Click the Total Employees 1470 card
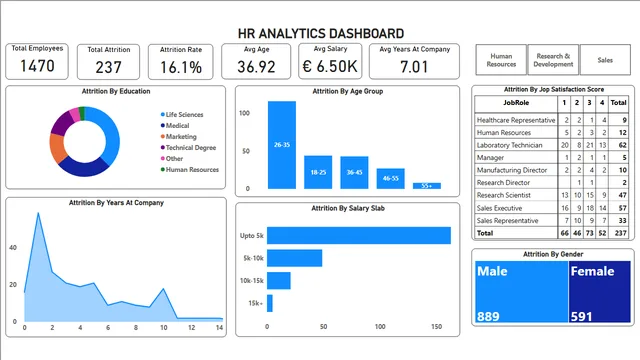The width and height of the screenshot is (640, 360). pos(37,61)
